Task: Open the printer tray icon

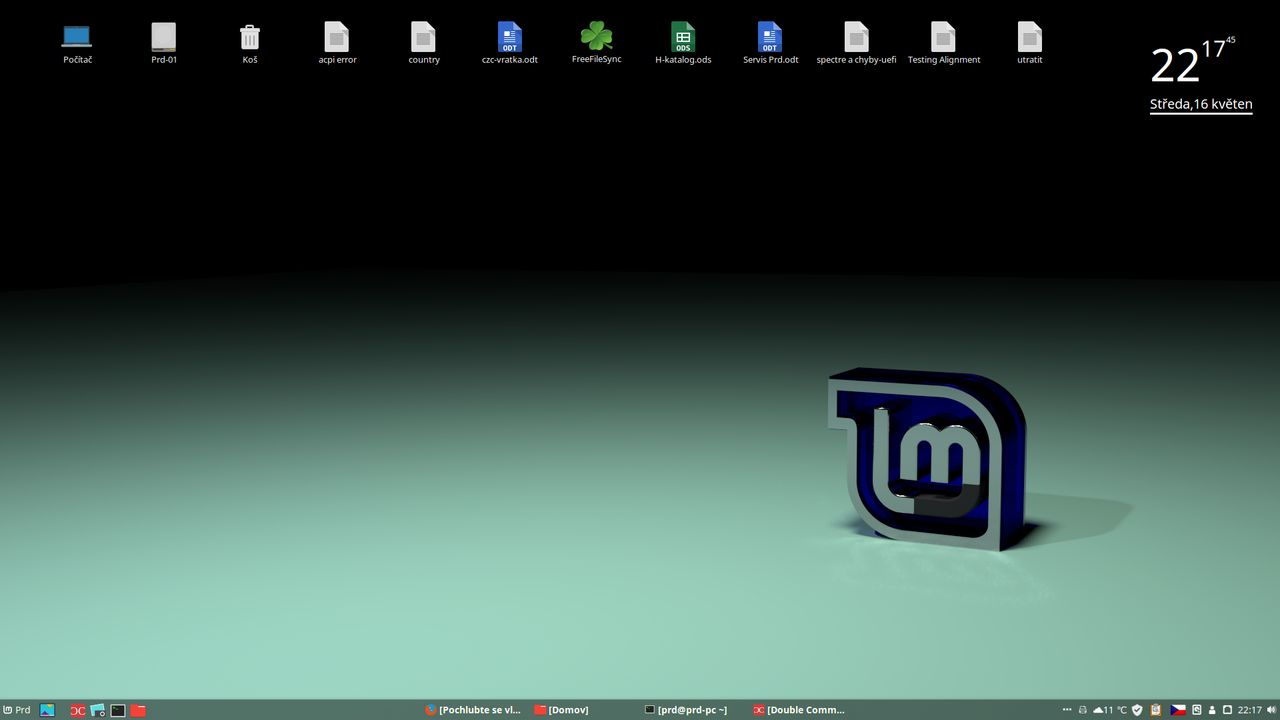Action: click(1083, 710)
